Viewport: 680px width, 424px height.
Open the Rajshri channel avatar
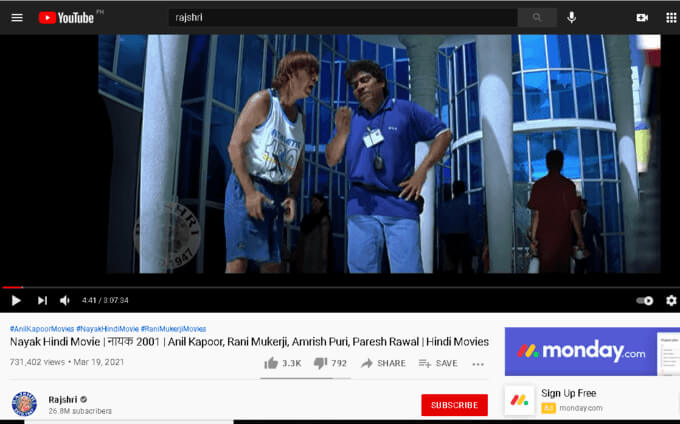24,404
